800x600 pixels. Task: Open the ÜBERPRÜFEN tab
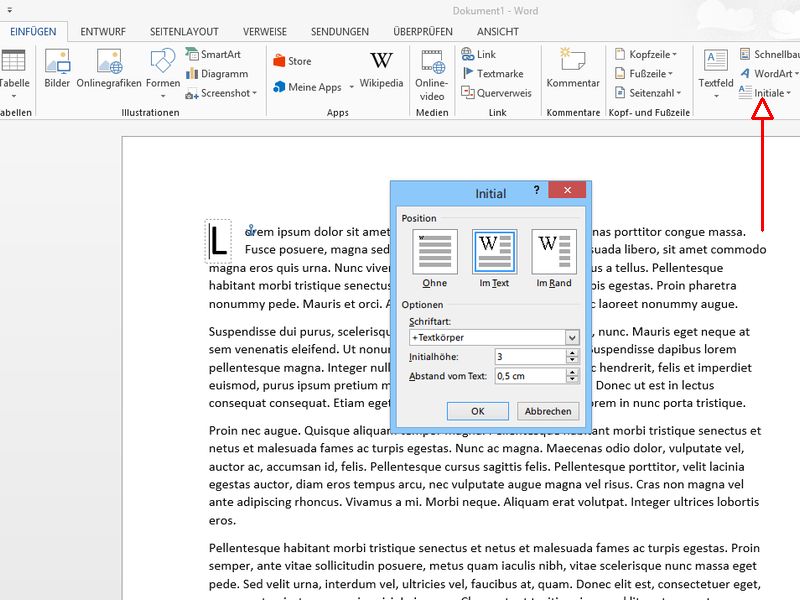pos(422,32)
